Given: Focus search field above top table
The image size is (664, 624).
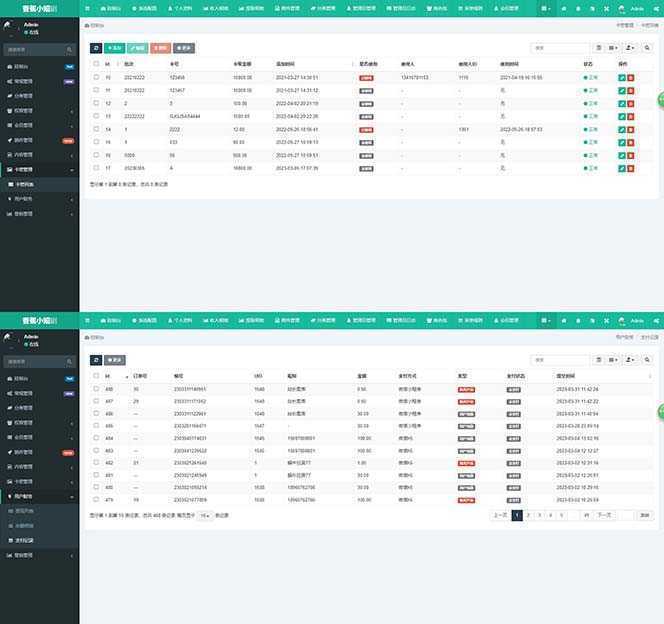Looking at the screenshot, I should (560, 48).
